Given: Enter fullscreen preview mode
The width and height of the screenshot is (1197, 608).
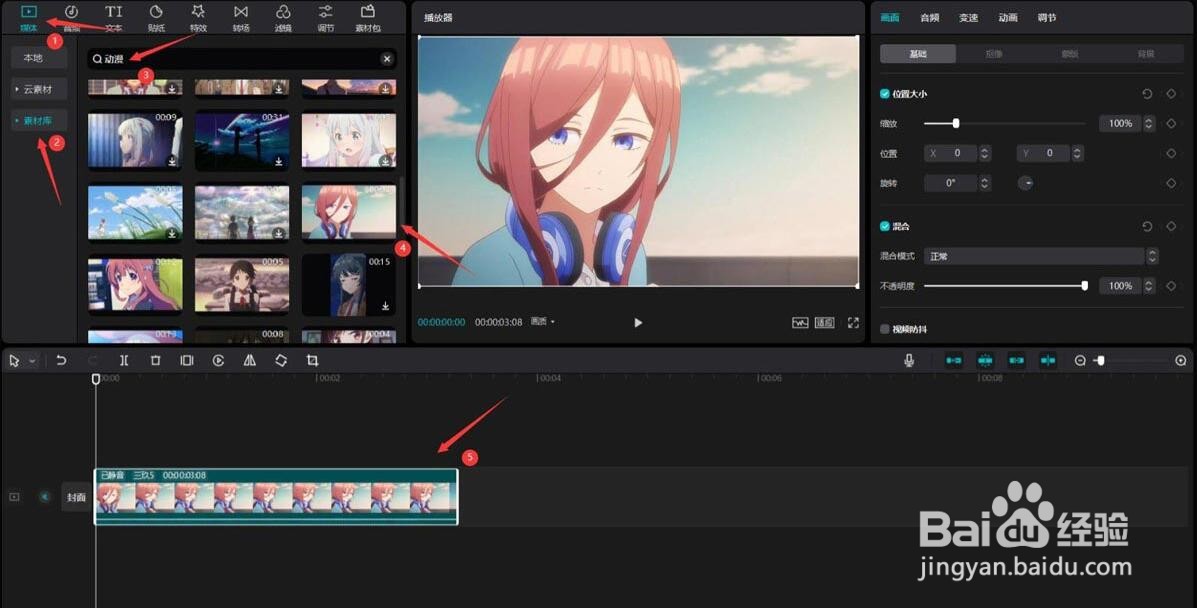Looking at the screenshot, I should pyautogui.click(x=853, y=322).
